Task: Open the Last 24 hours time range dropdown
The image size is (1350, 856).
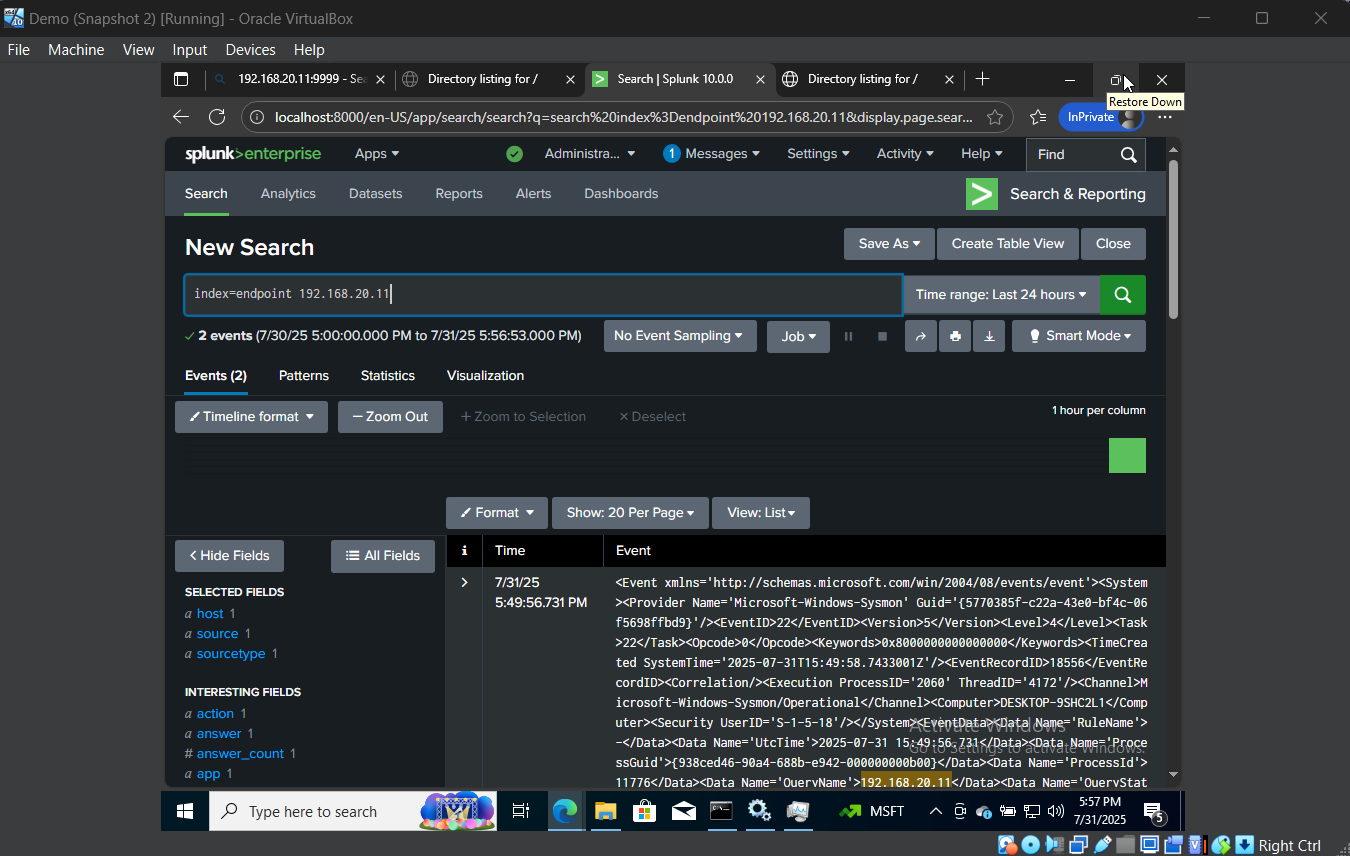Action: pos(1000,294)
